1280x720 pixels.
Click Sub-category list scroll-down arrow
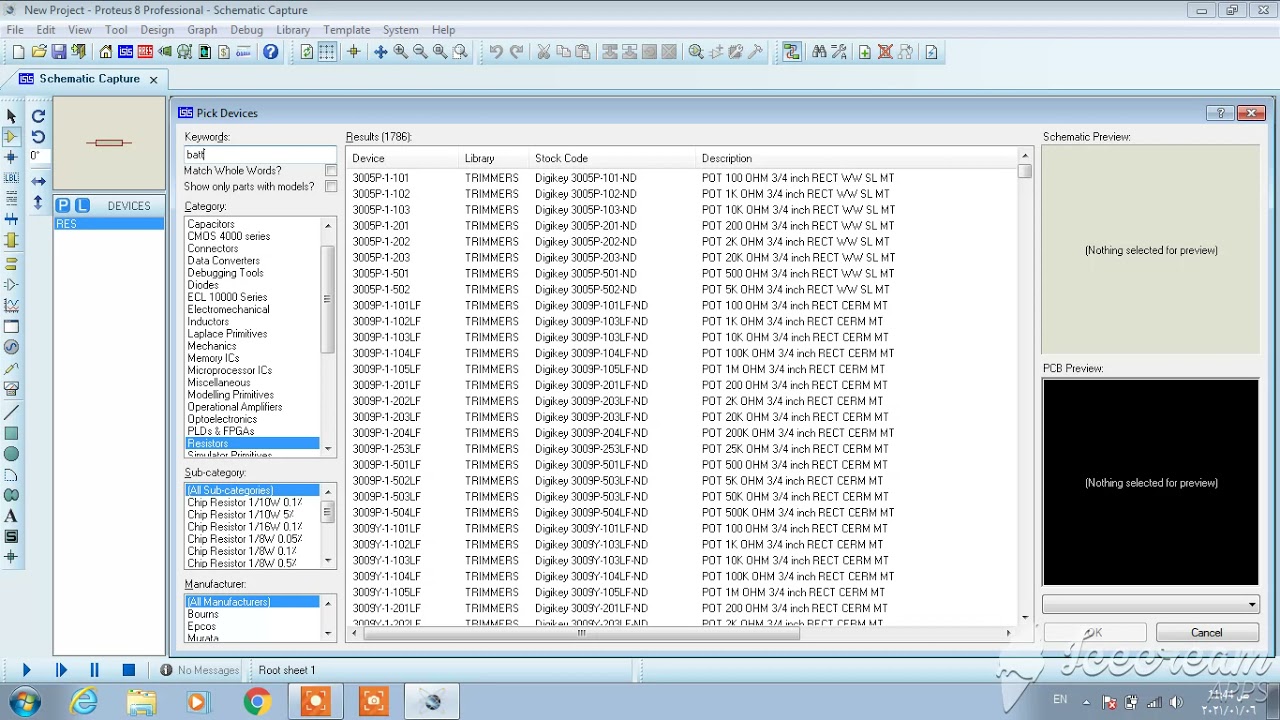tap(328, 561)
